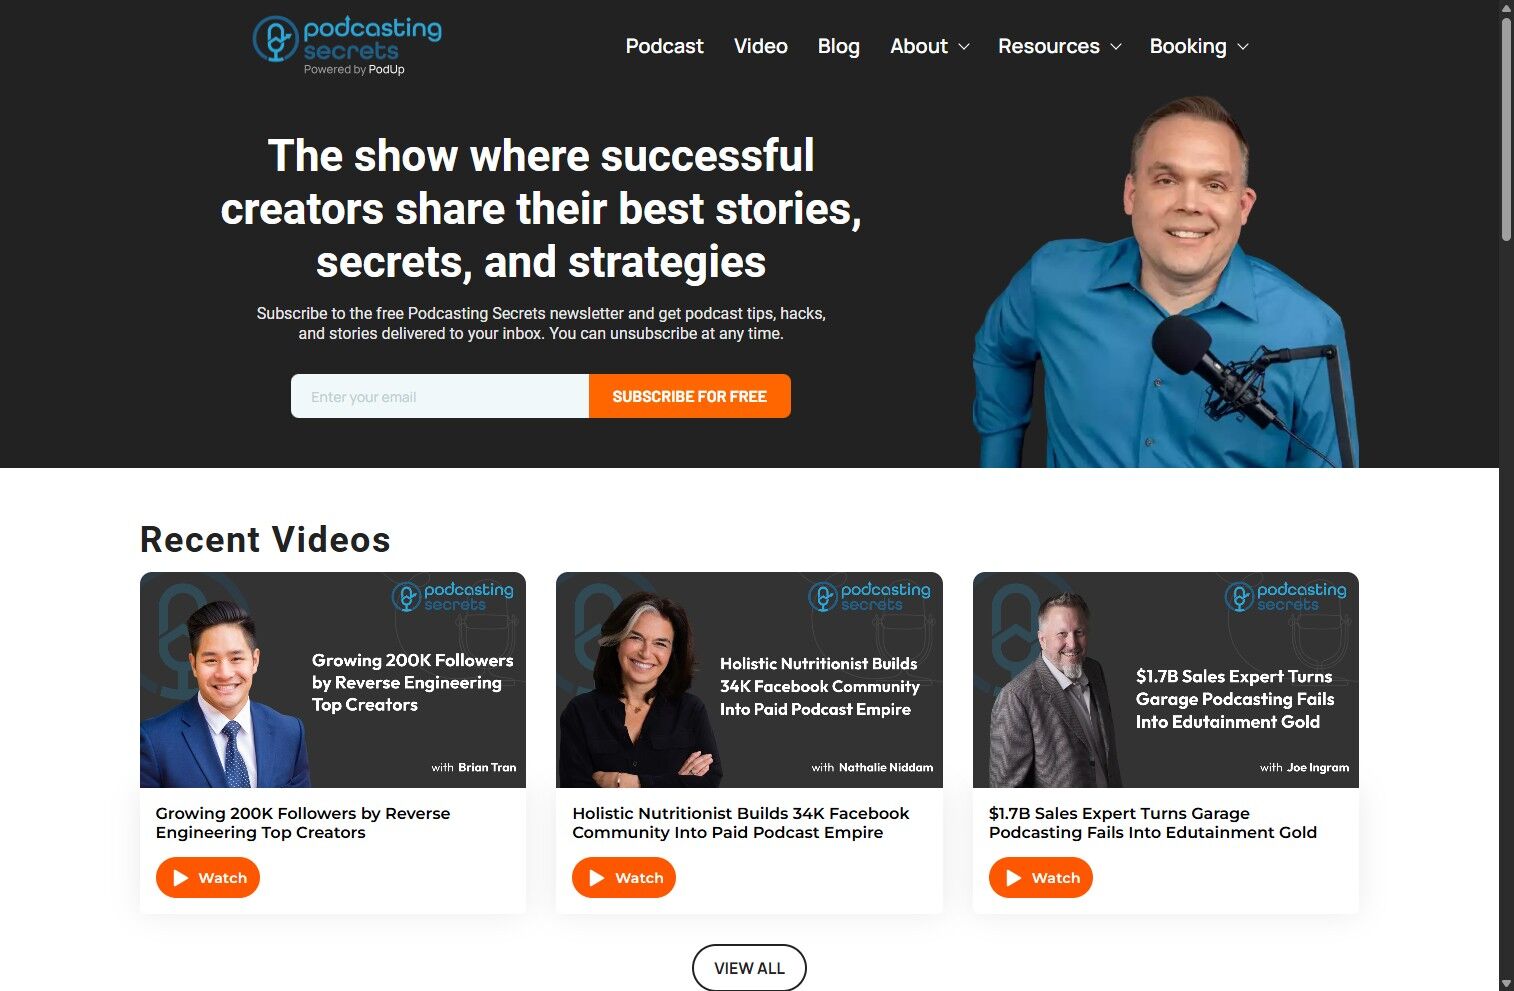Focus the Enter your email field
The image size is (1514, 991).
[x=440, y=396]
